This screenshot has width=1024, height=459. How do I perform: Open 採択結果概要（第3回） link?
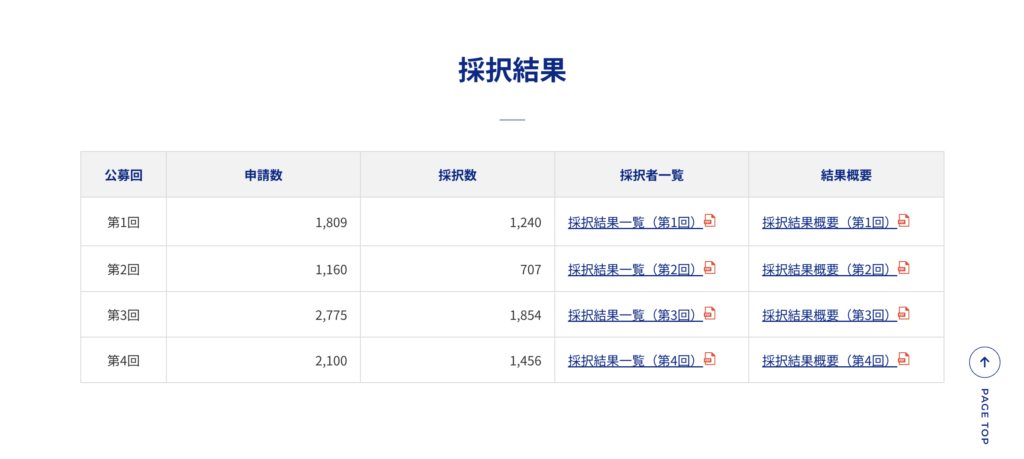(827, 315)
